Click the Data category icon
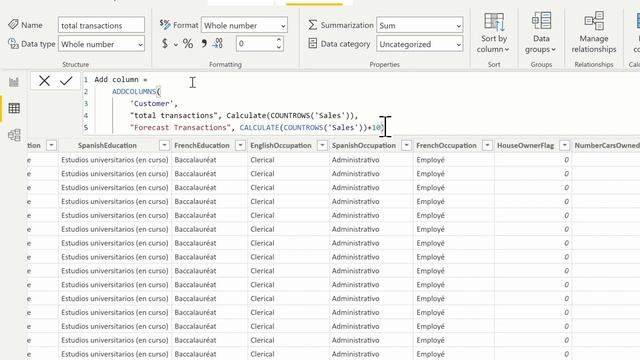 (313, 43)
